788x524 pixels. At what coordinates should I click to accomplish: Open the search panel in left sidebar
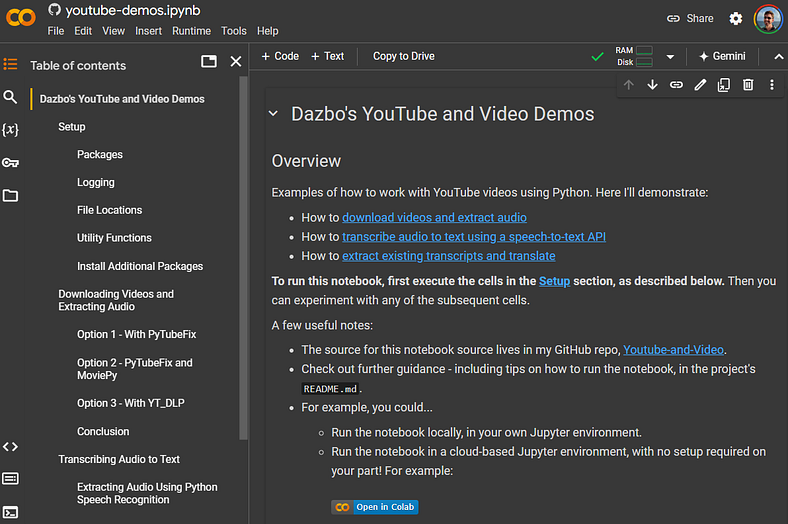(x=10, y=97)
